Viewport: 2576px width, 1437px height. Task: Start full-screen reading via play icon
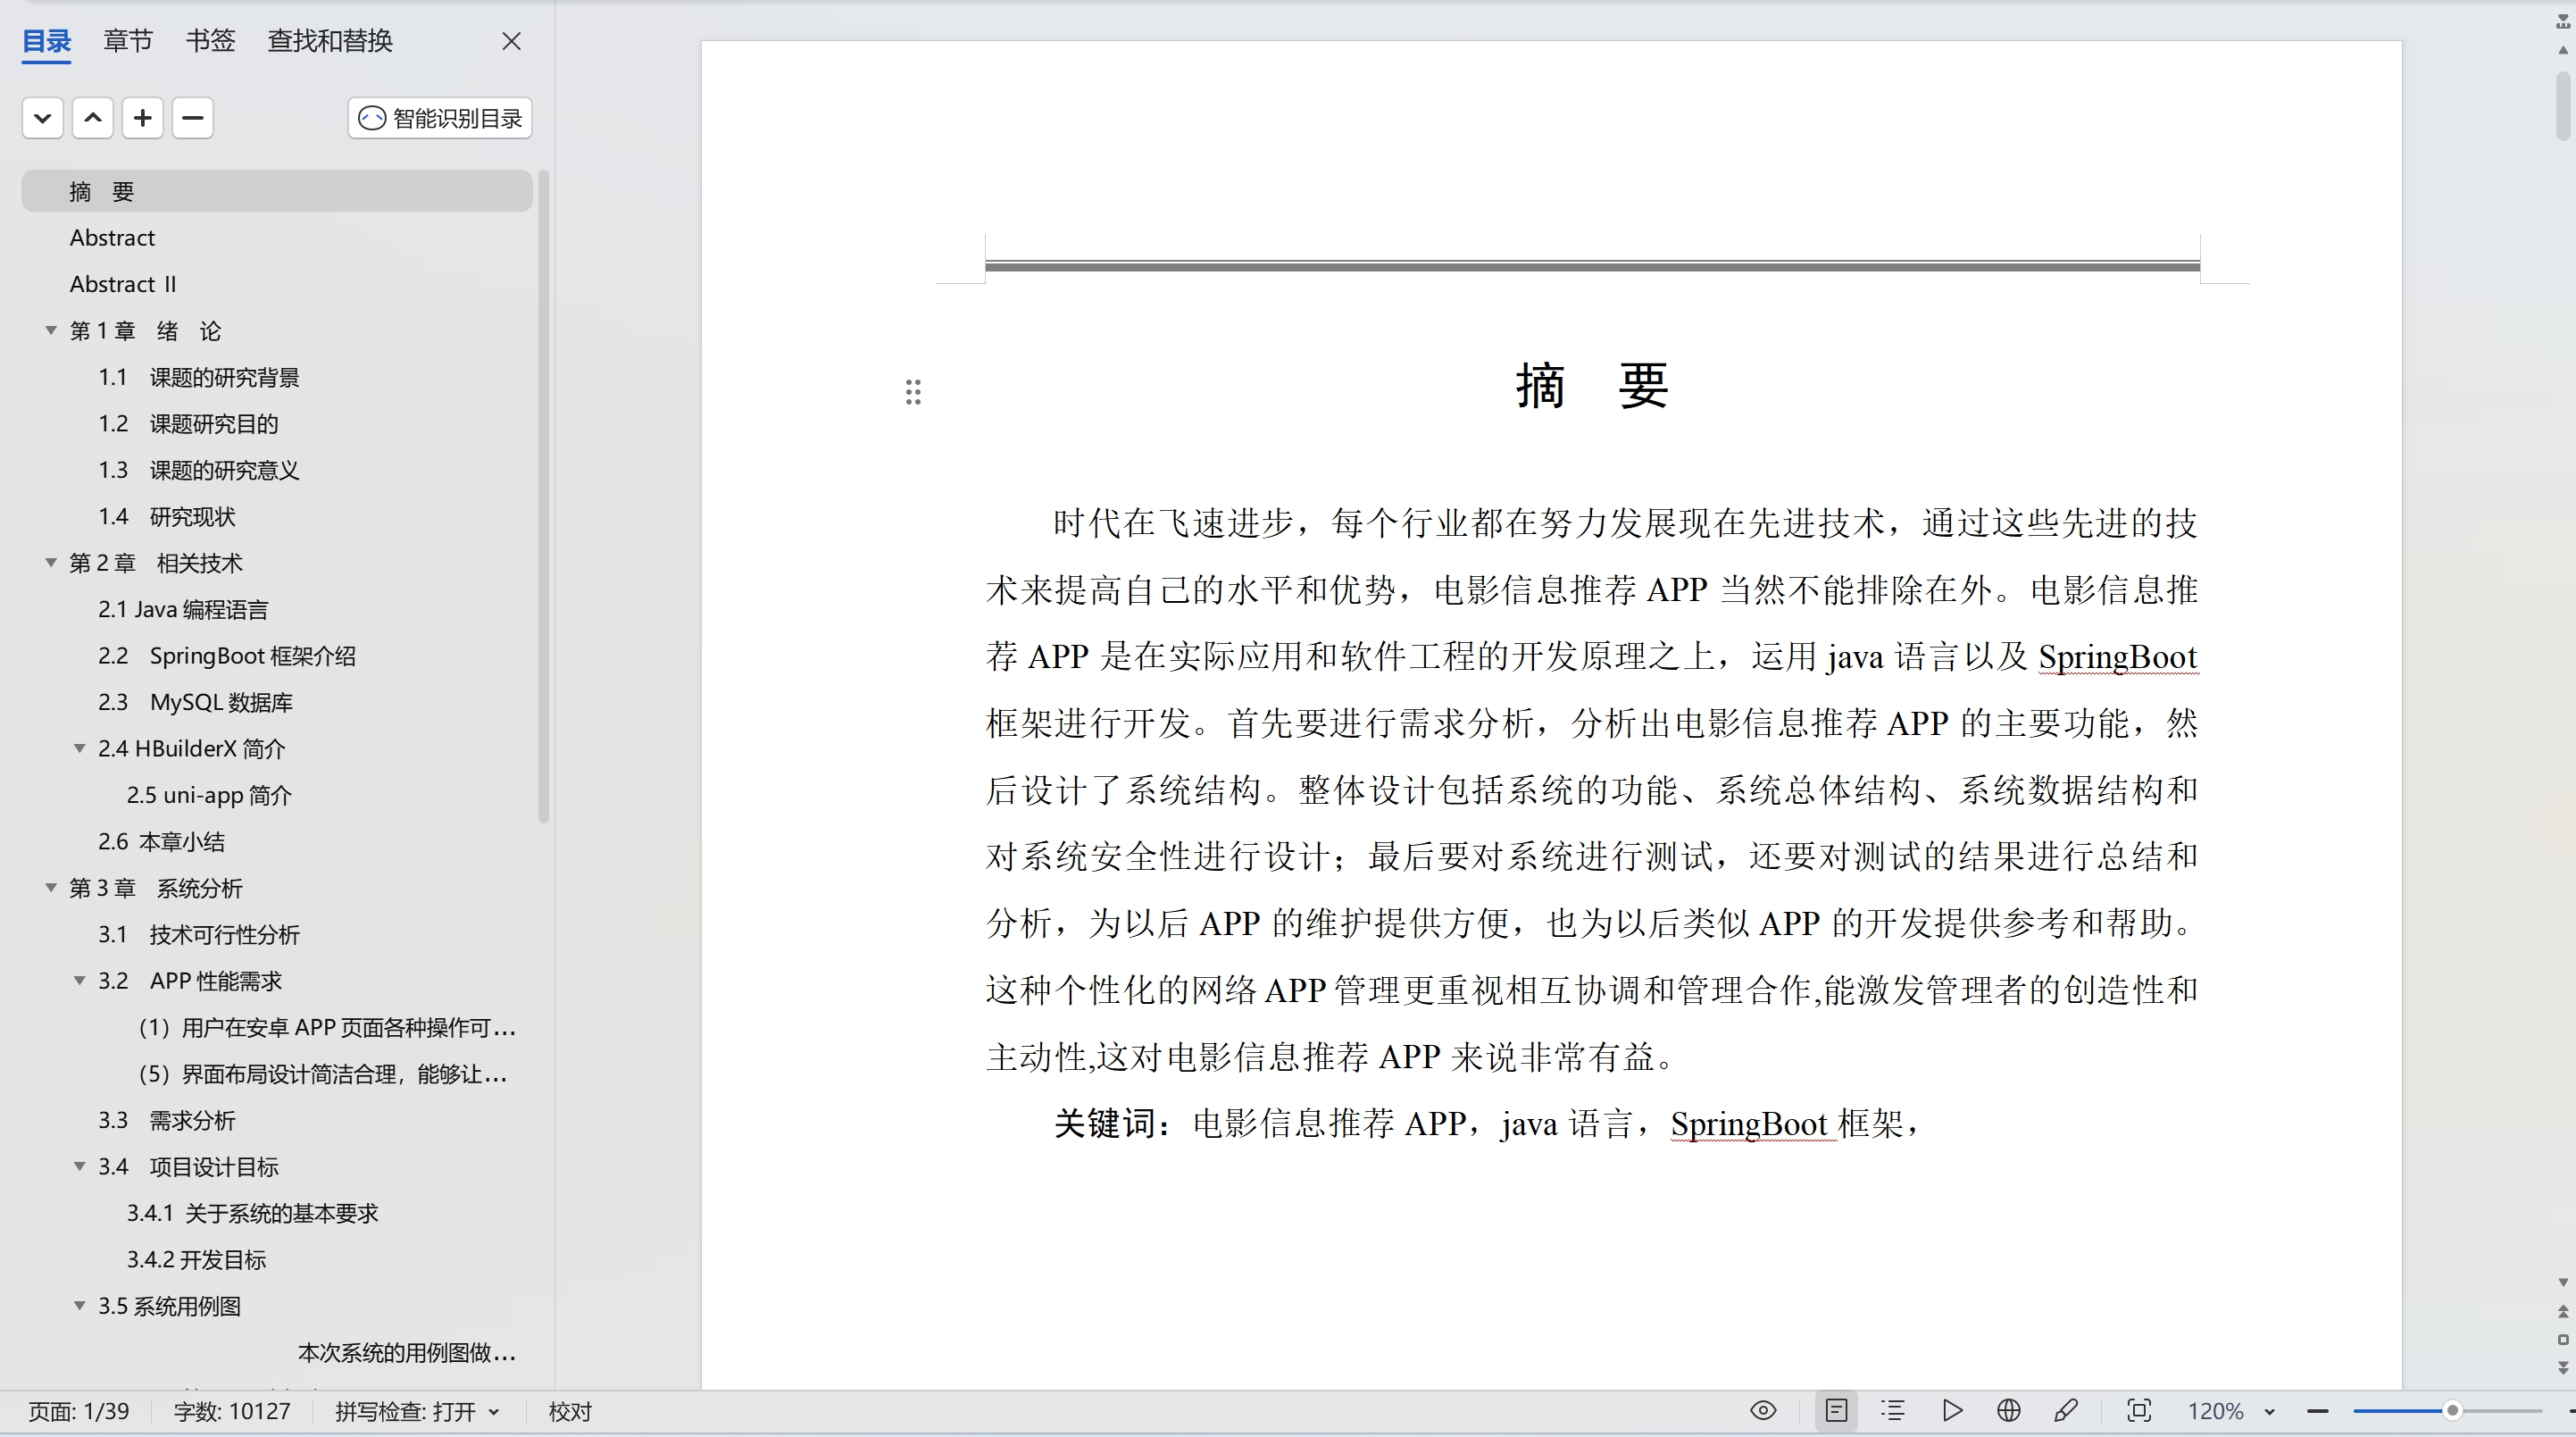pos(1951,1410)
